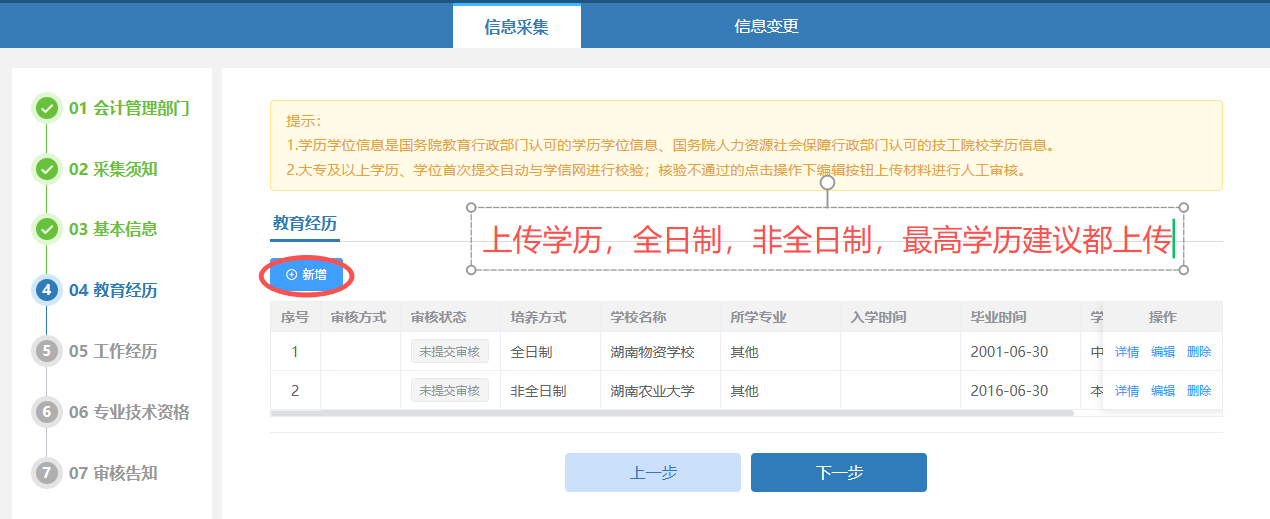The image size is (1270, 519).
Task: Click step 02 采集须知 checkmark icon
Action: [46, 169]
